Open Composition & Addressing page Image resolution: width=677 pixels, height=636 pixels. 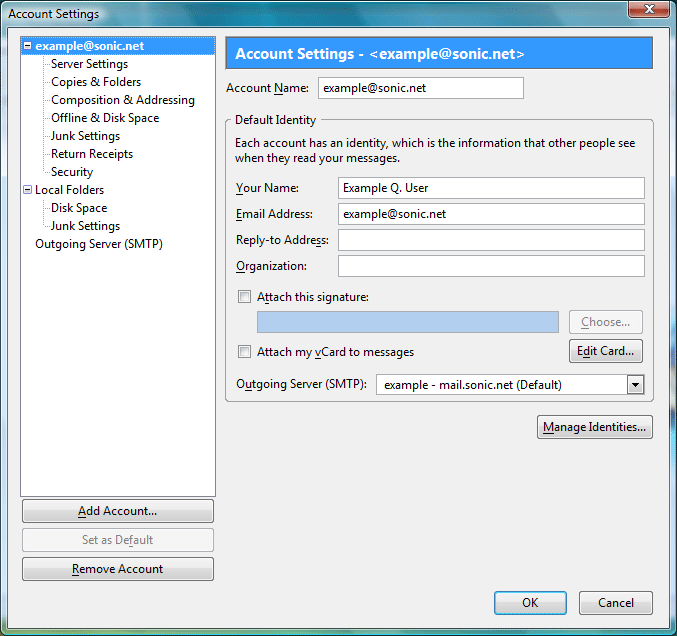[x=123, y=100]
